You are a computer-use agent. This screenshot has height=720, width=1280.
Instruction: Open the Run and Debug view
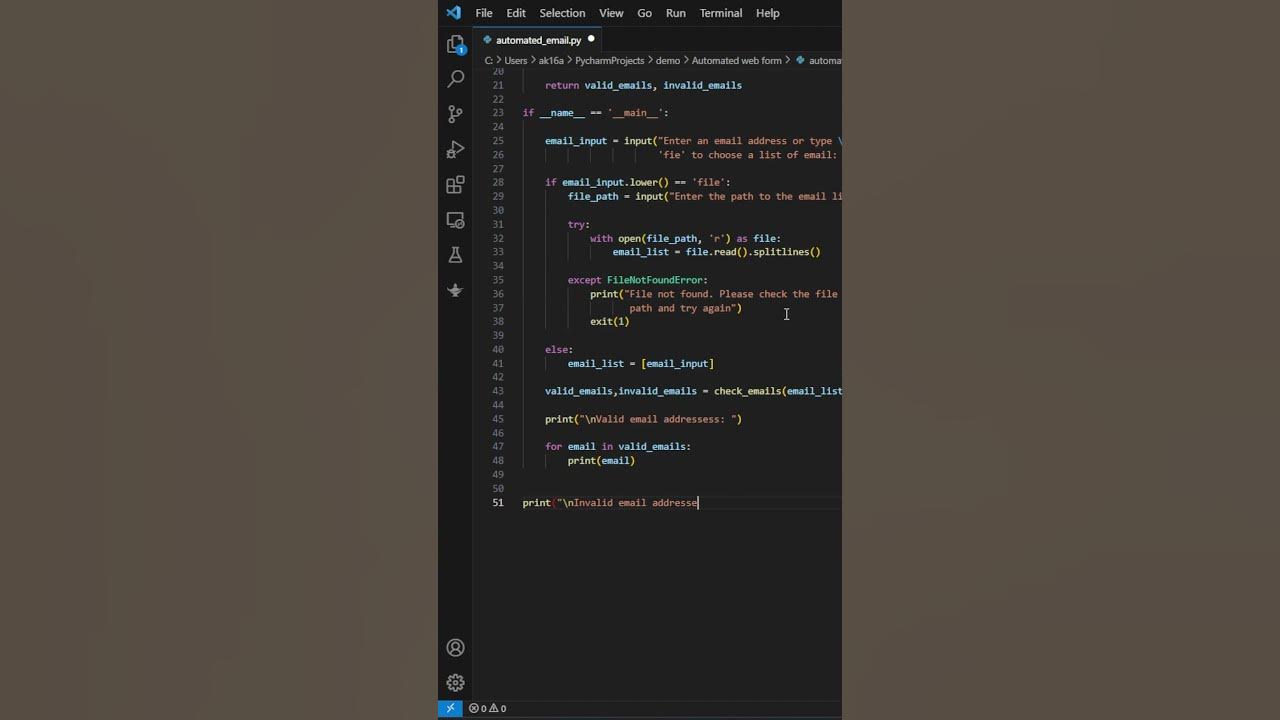click(x=455, y=149)
